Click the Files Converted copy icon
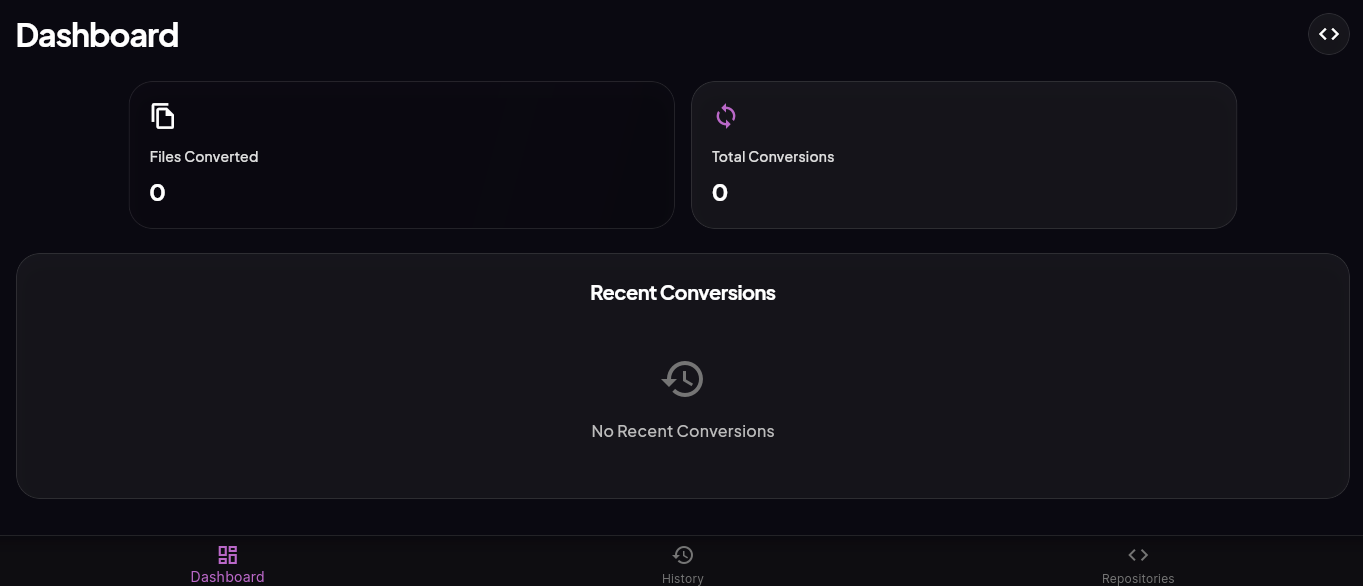Viewport: 1363px width, 586px height. (162, 116)
